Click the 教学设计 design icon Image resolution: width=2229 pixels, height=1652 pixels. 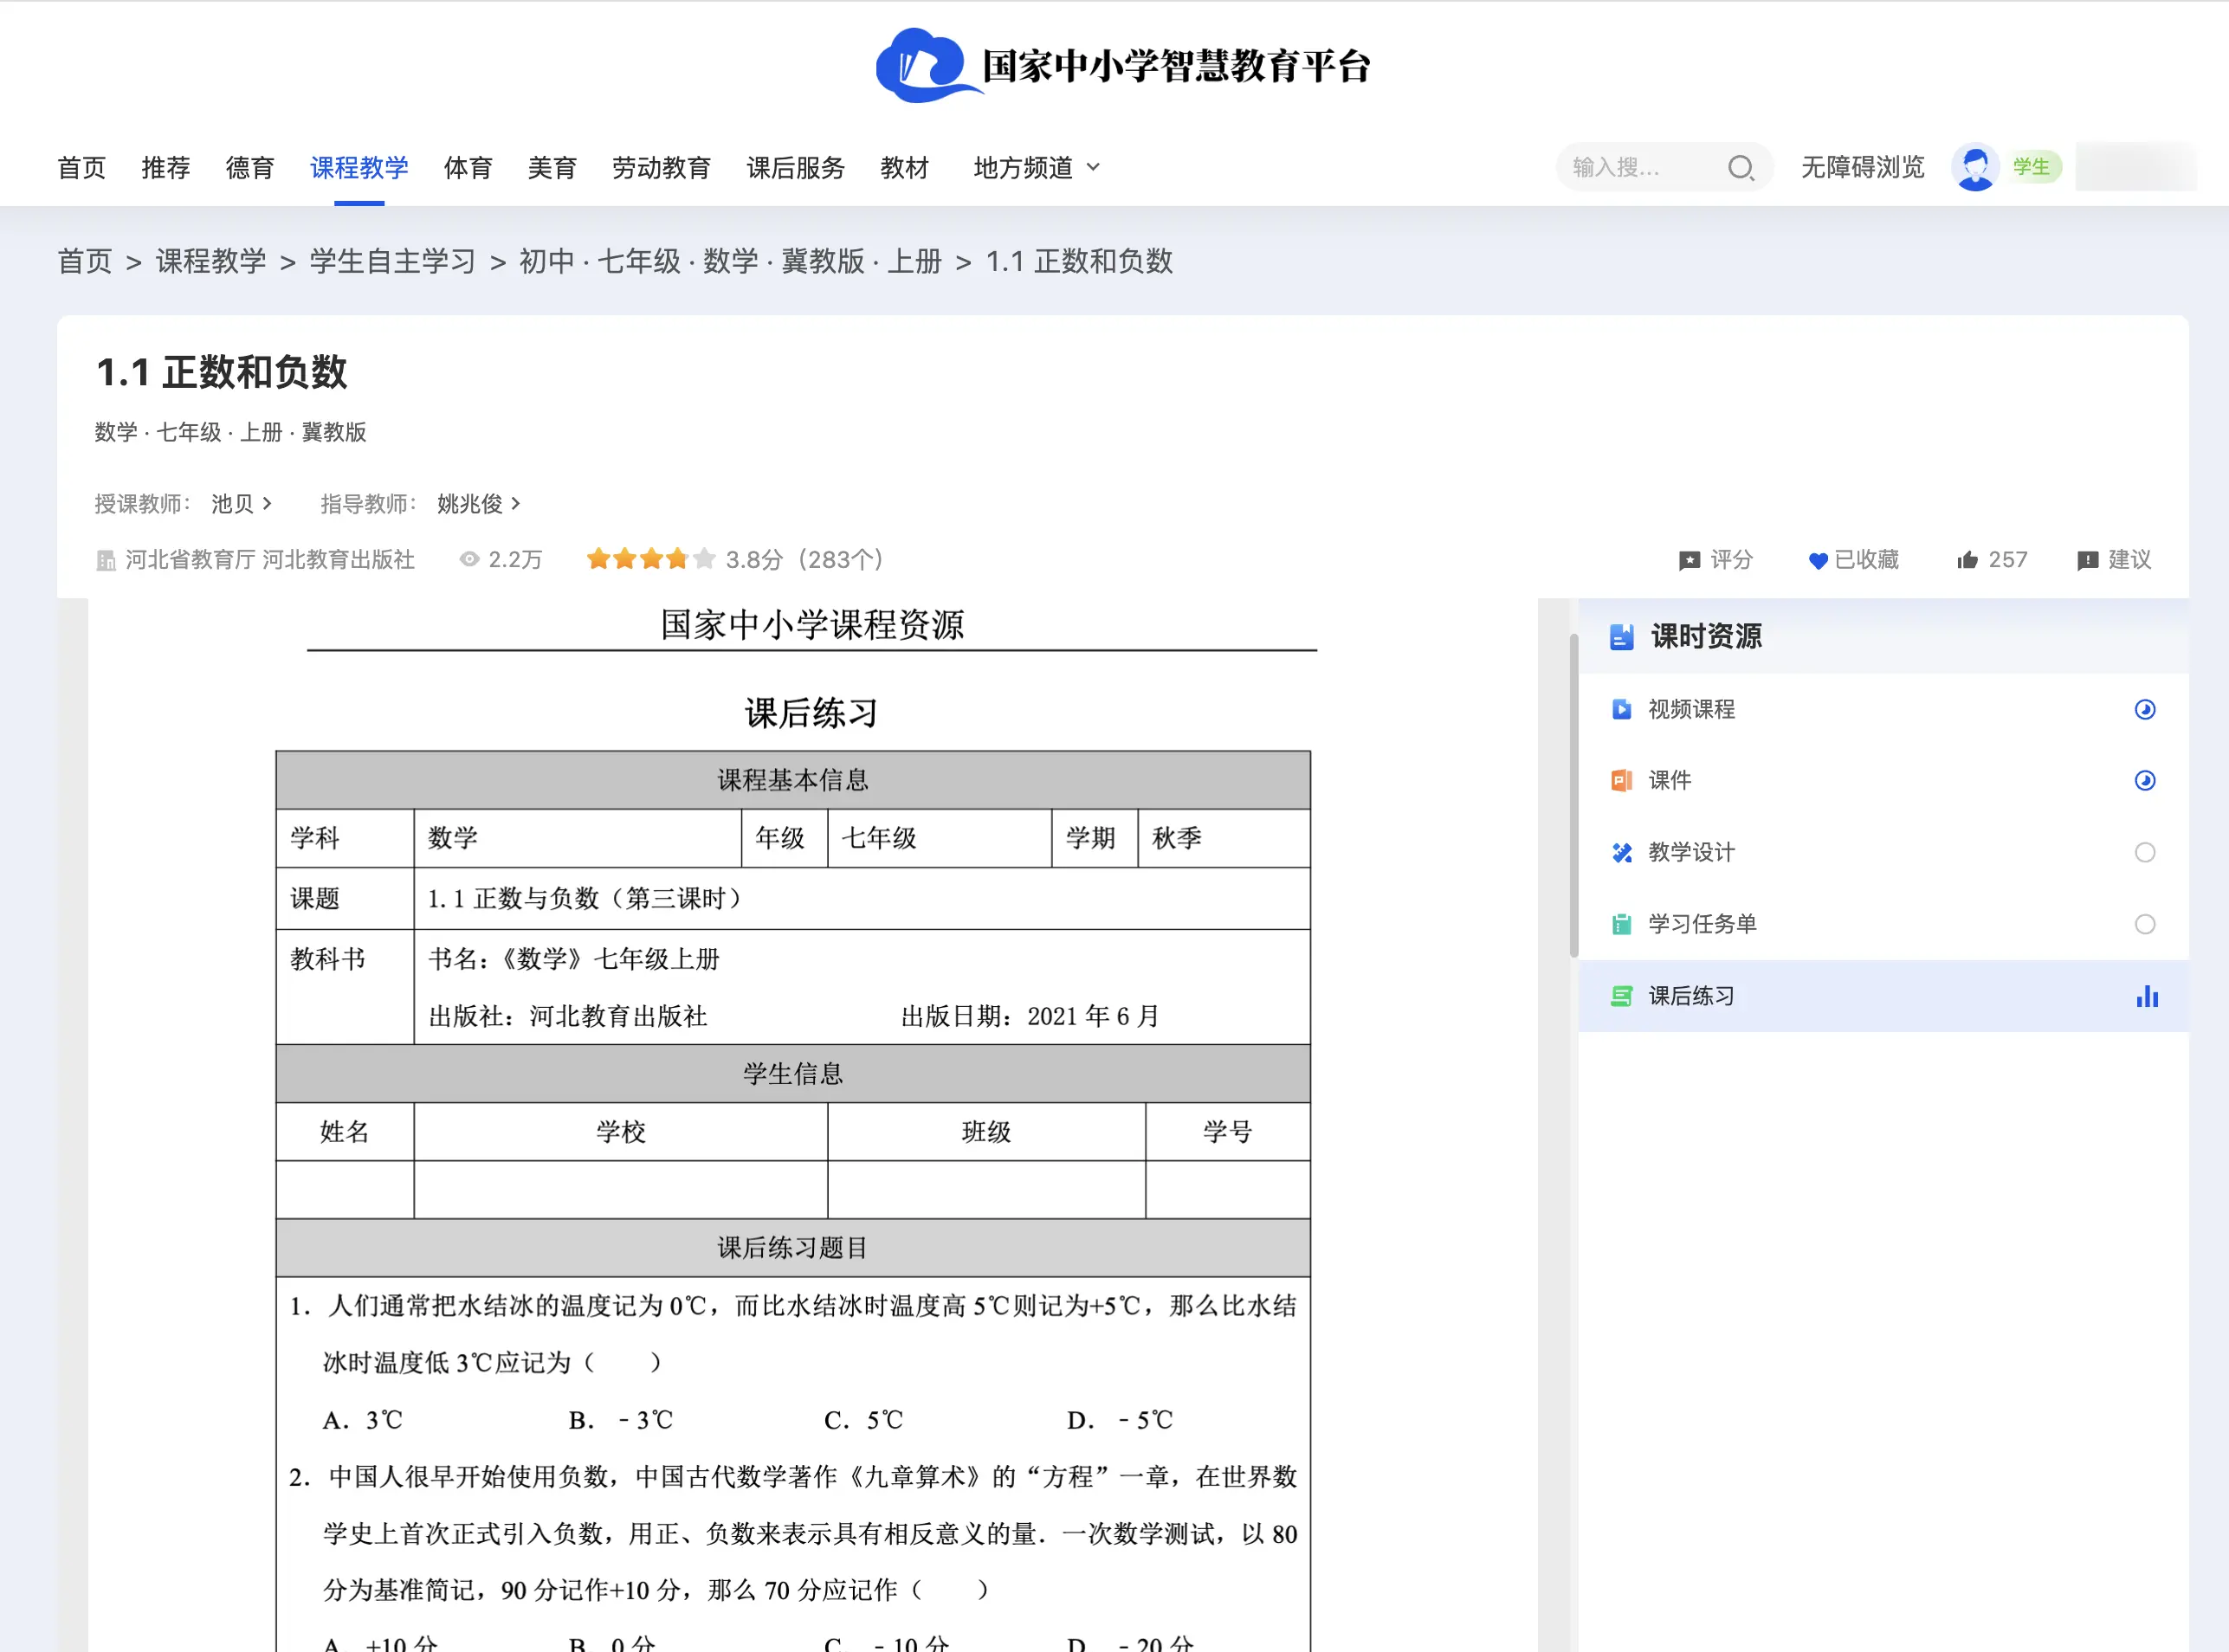point(1621,852)
